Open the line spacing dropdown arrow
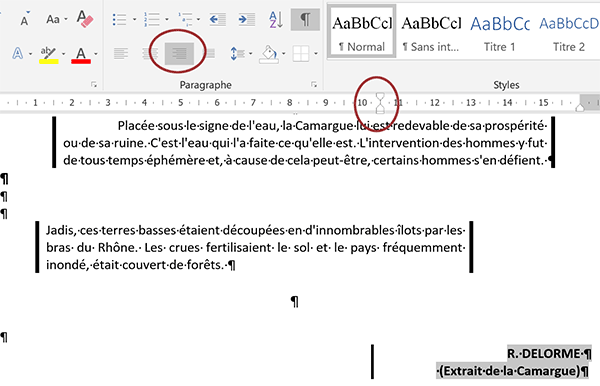 251,54
